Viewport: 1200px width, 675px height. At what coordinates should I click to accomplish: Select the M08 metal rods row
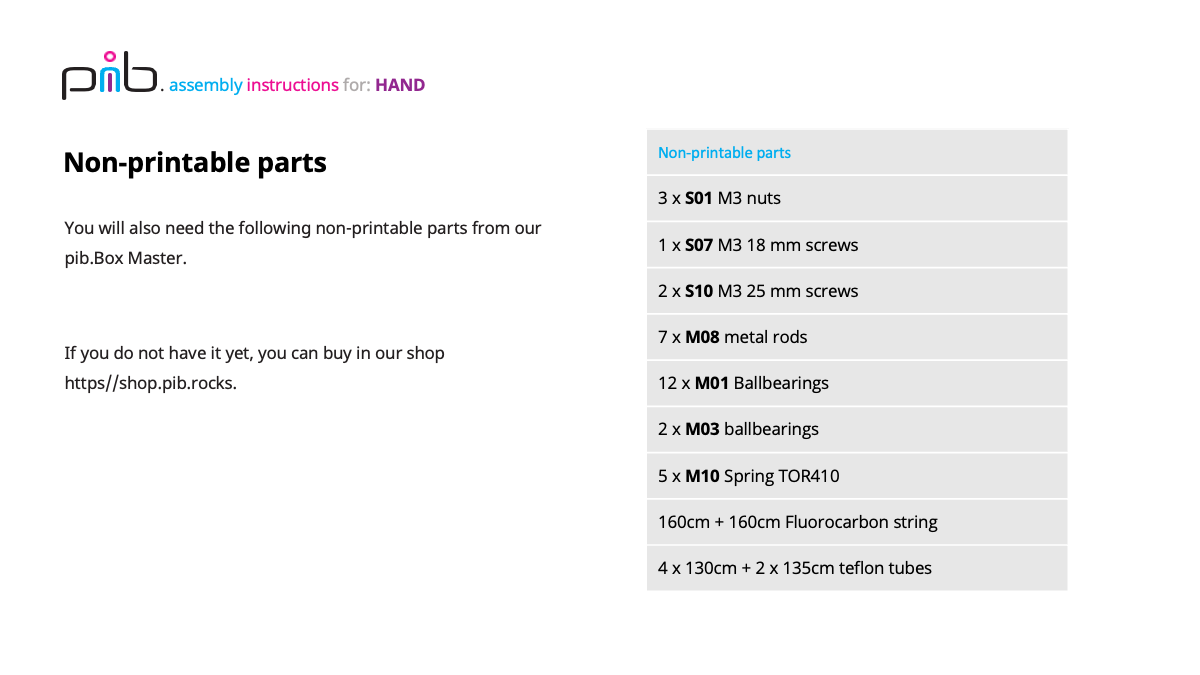click(856, 337)
